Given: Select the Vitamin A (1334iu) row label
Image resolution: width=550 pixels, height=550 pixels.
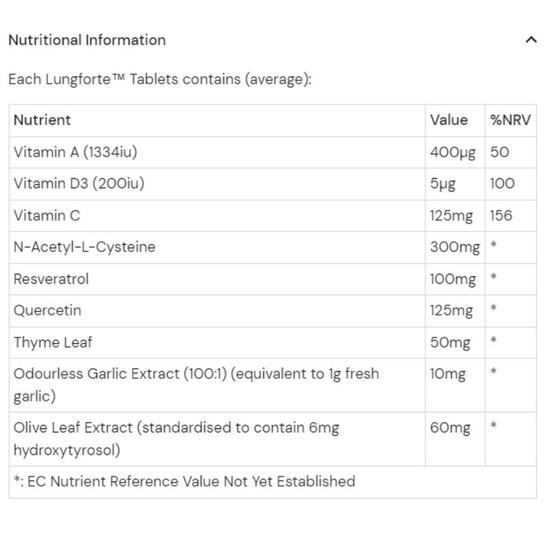Looking at the screenshot, I should 75,152.
